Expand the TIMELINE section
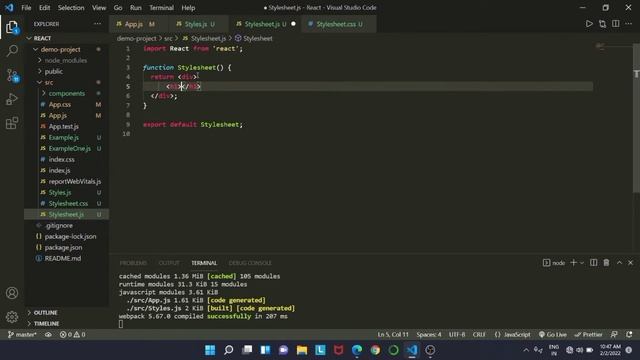The image size is (640, 360). (67, 324)
